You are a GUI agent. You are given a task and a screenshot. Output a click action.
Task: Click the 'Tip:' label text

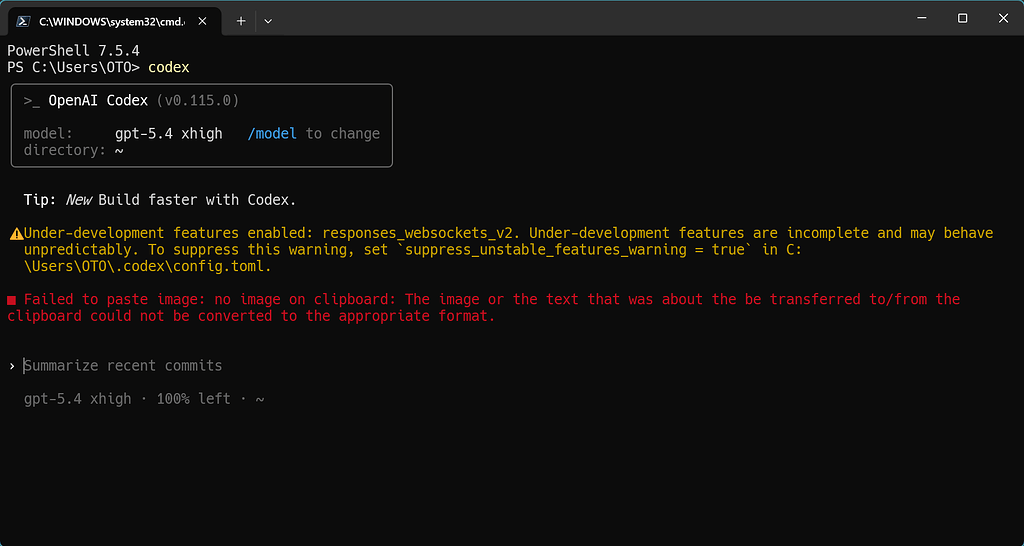[x=40, y=200]
